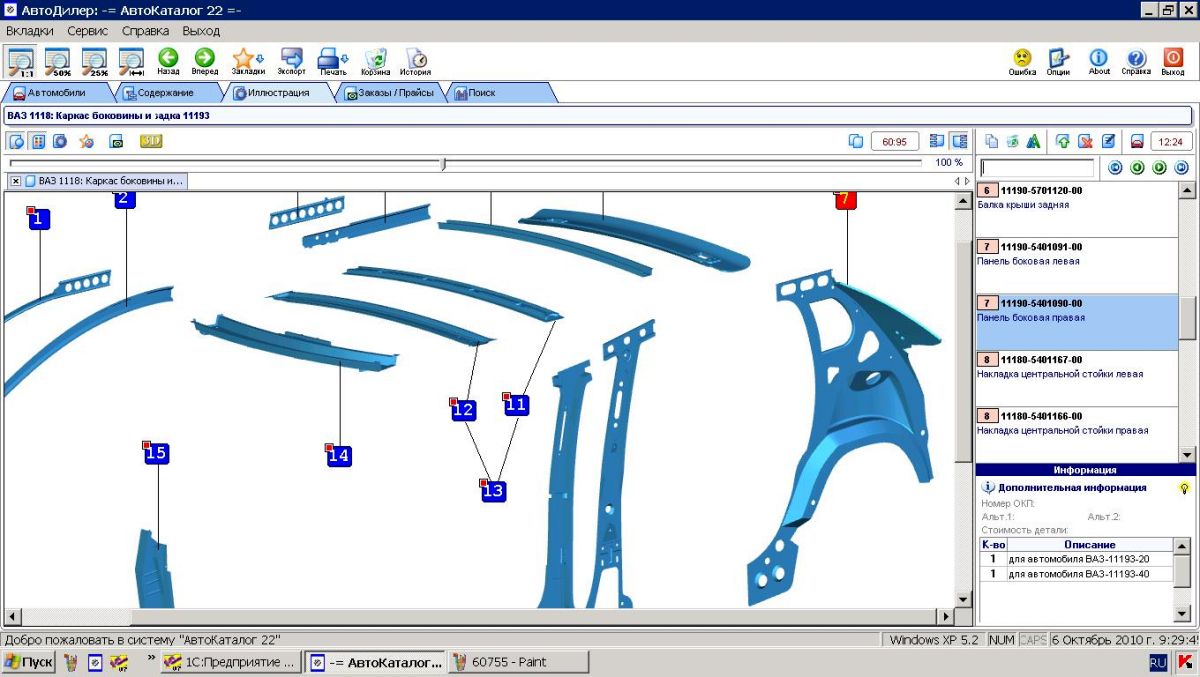Set illustration zoom to 1:1
This screenshot has height=677, width=1200.
[x=20, y=61]
